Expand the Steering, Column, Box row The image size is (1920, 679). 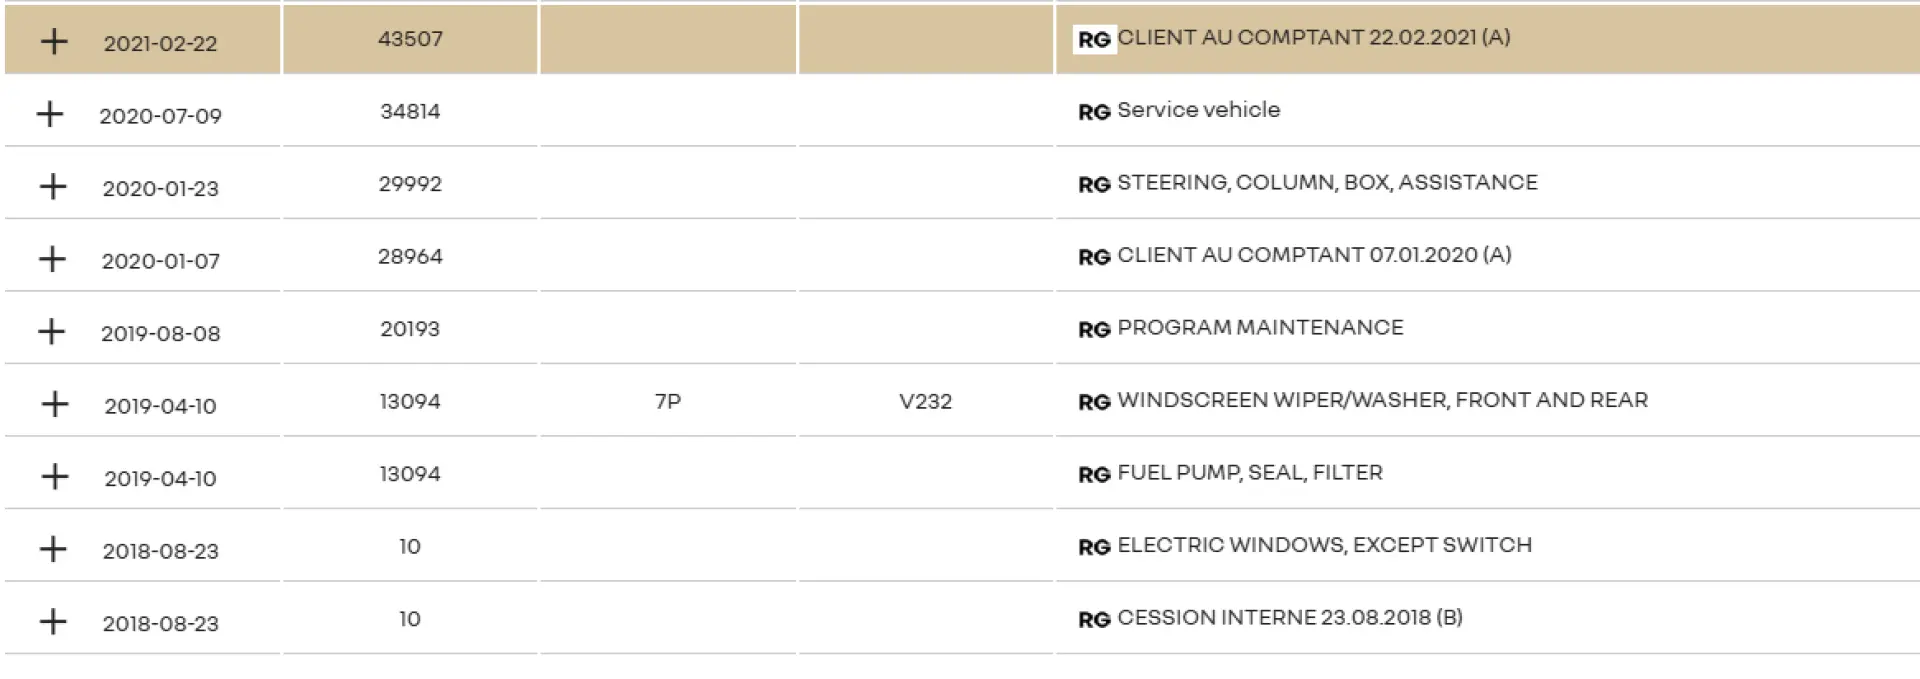coord(53,186)
